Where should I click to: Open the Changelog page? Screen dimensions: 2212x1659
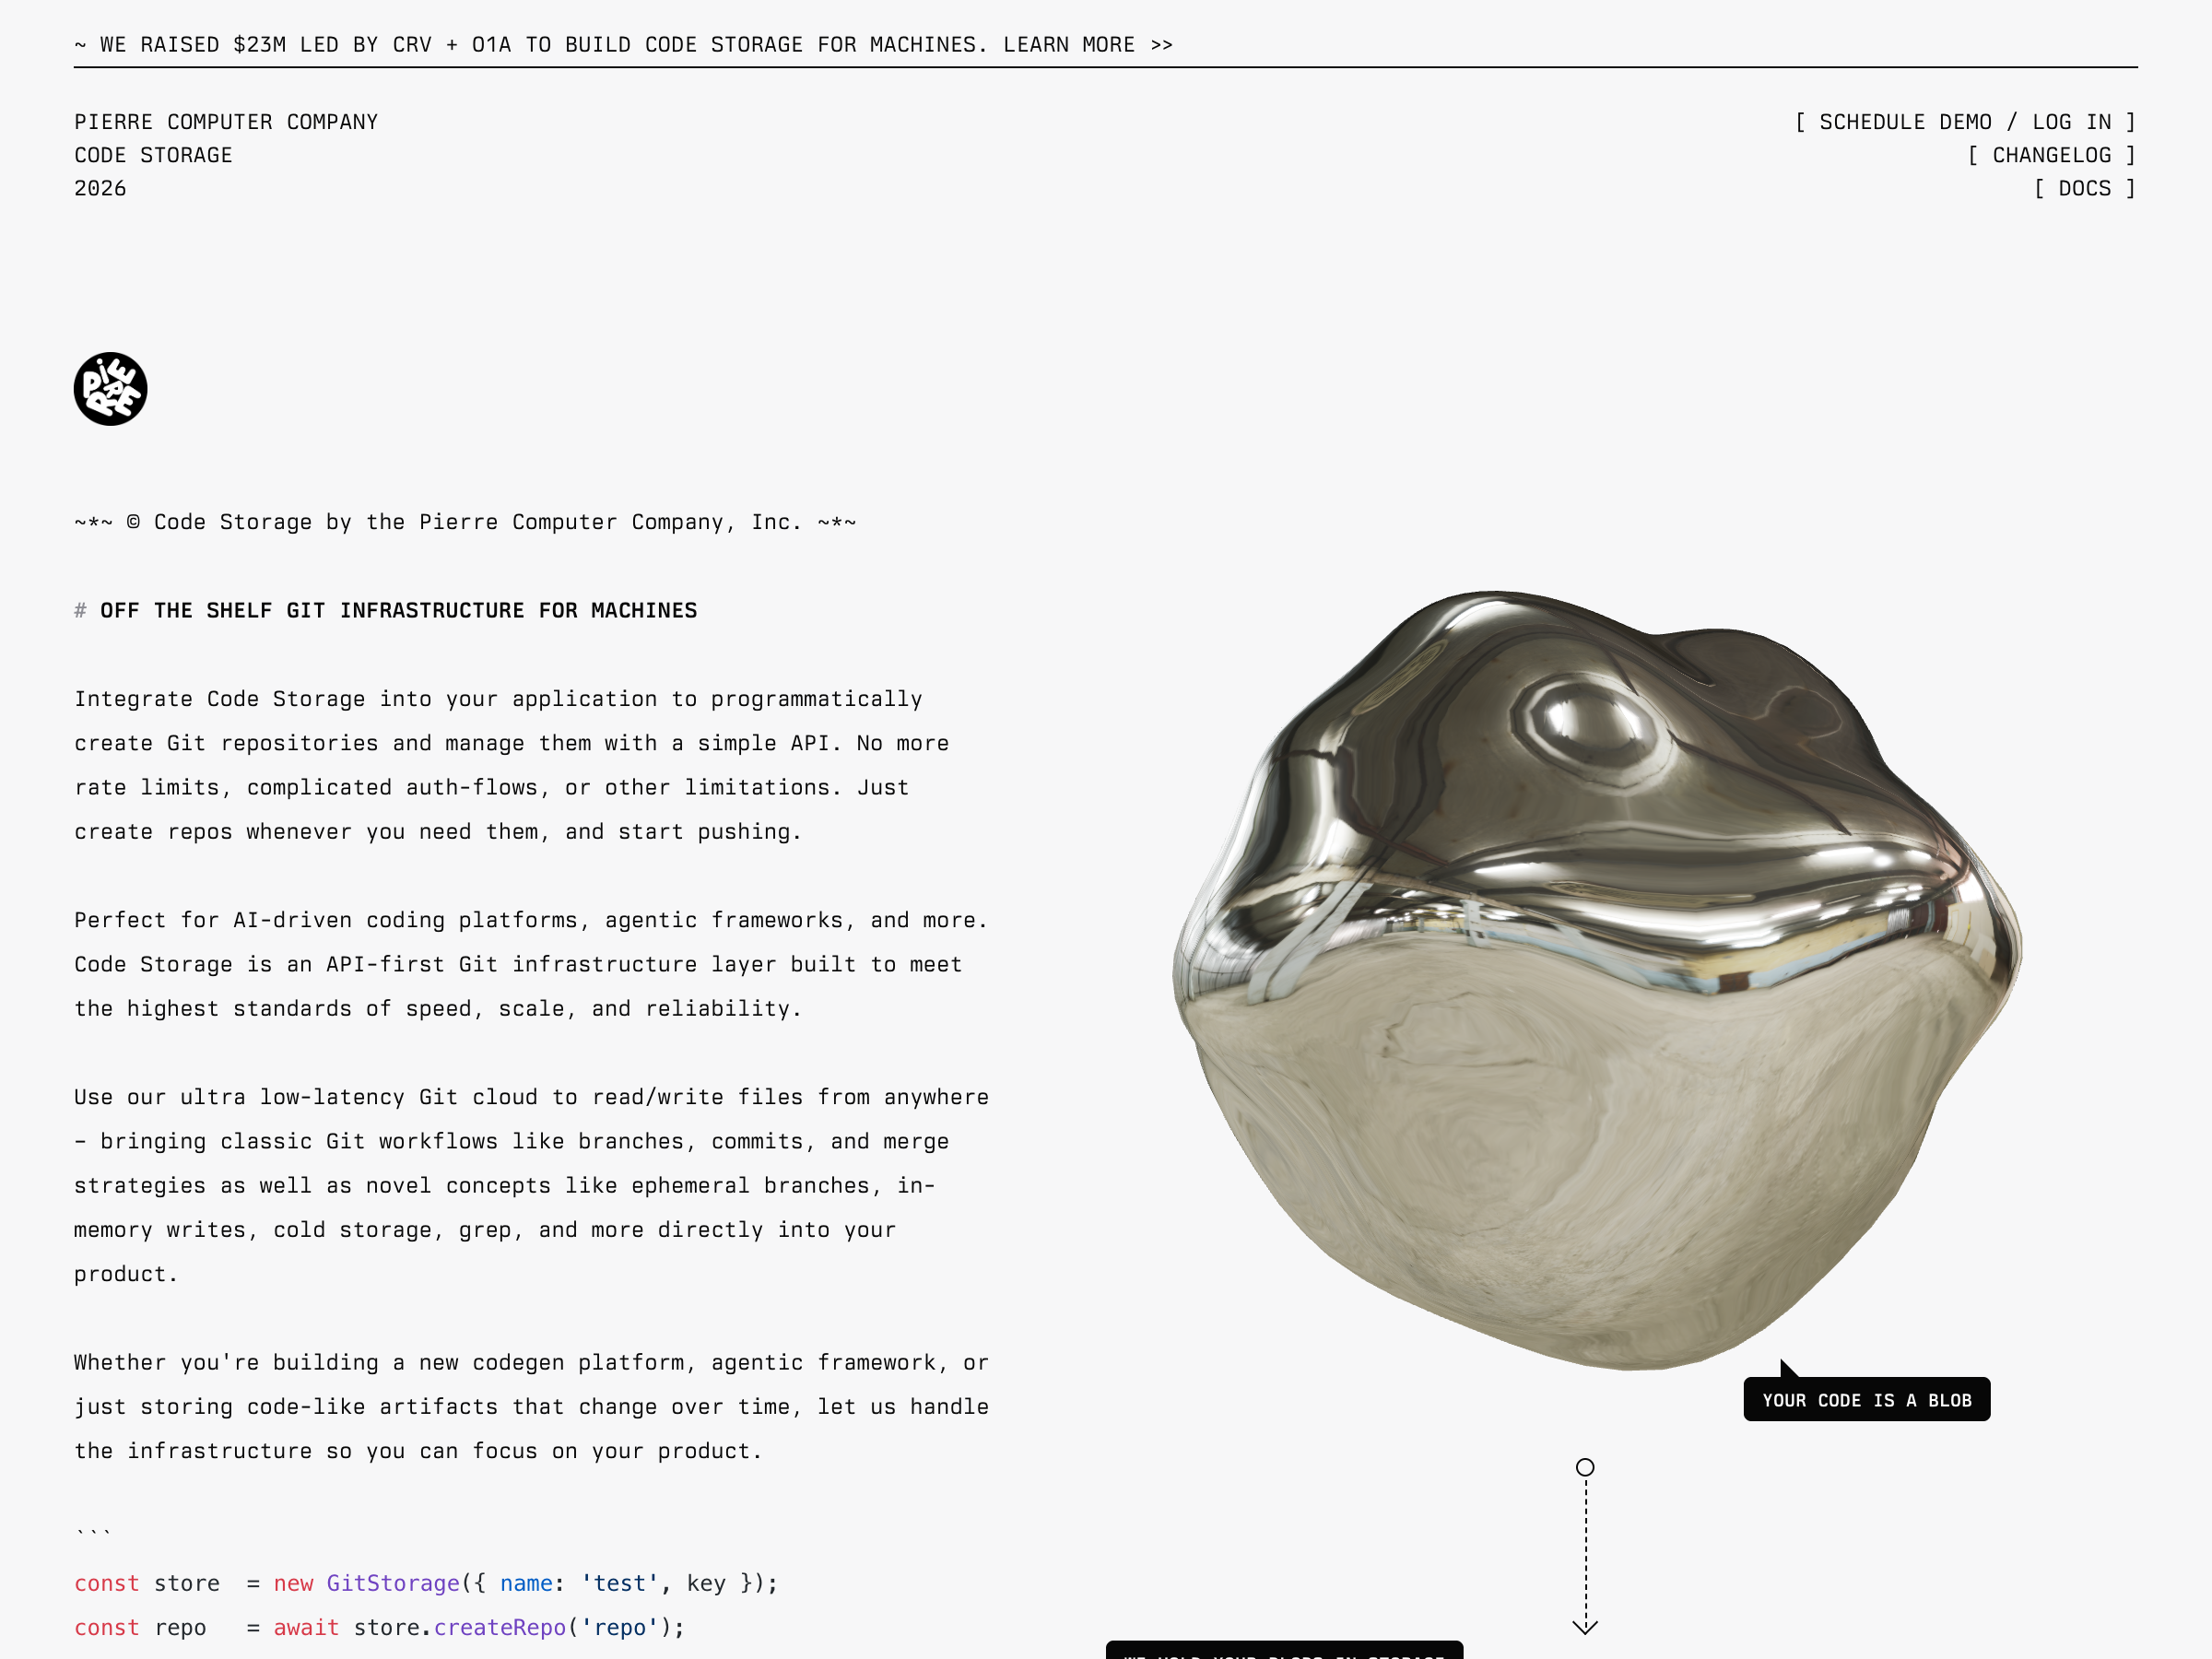[2051, 155]
